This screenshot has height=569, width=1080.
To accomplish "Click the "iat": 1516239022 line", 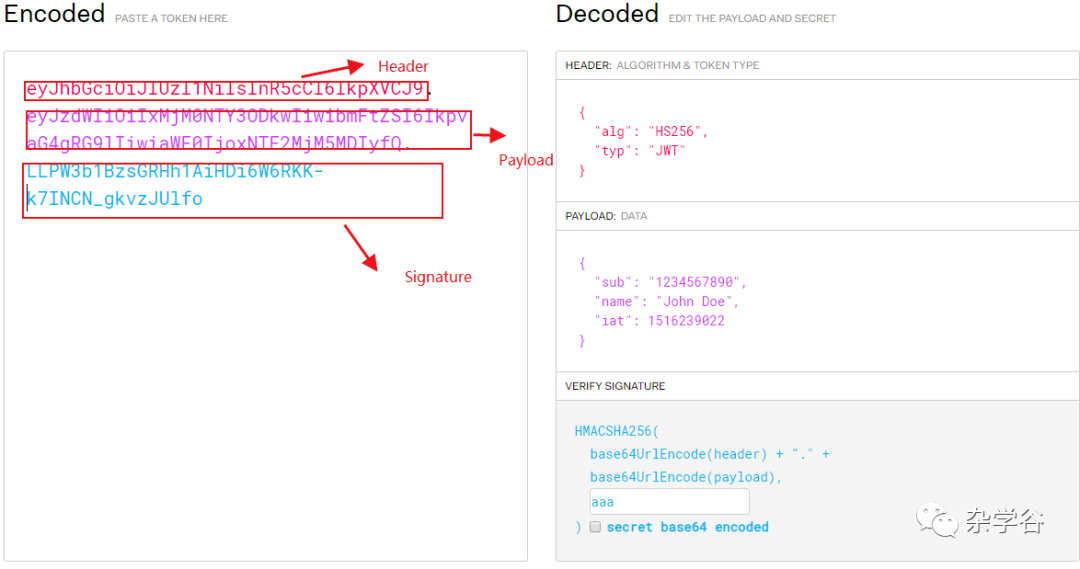I will [x=659, y=321].
